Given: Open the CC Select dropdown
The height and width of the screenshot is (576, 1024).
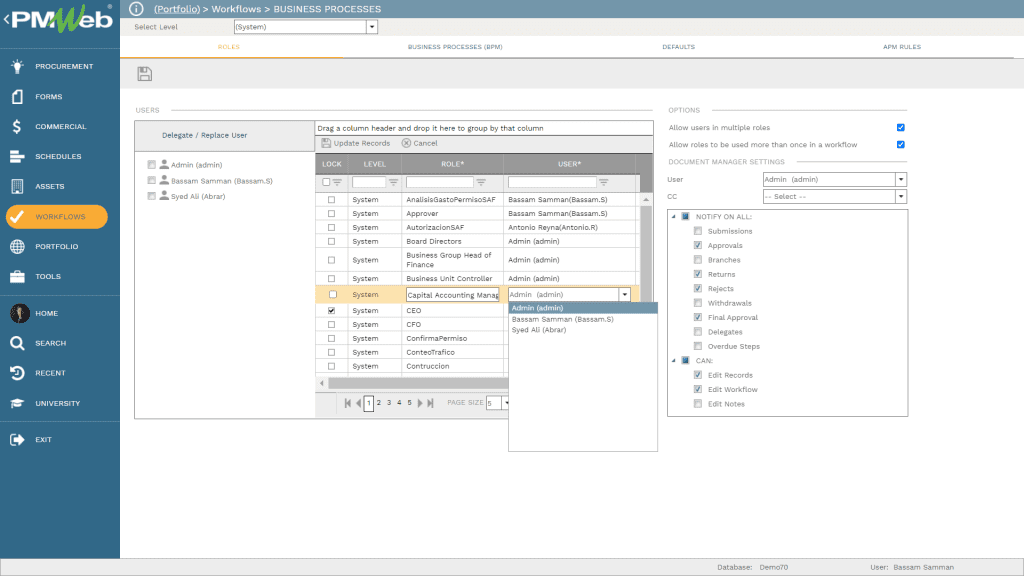Looking at the screenshot, I should click(901, 197).
